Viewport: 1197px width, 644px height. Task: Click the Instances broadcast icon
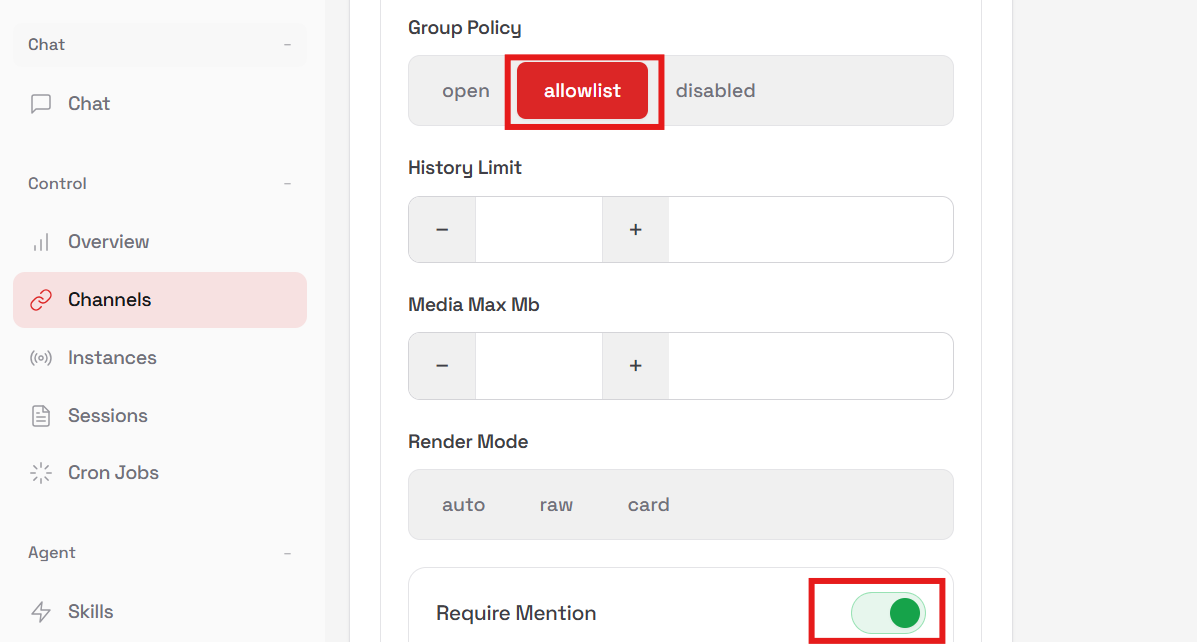(41, 358)
